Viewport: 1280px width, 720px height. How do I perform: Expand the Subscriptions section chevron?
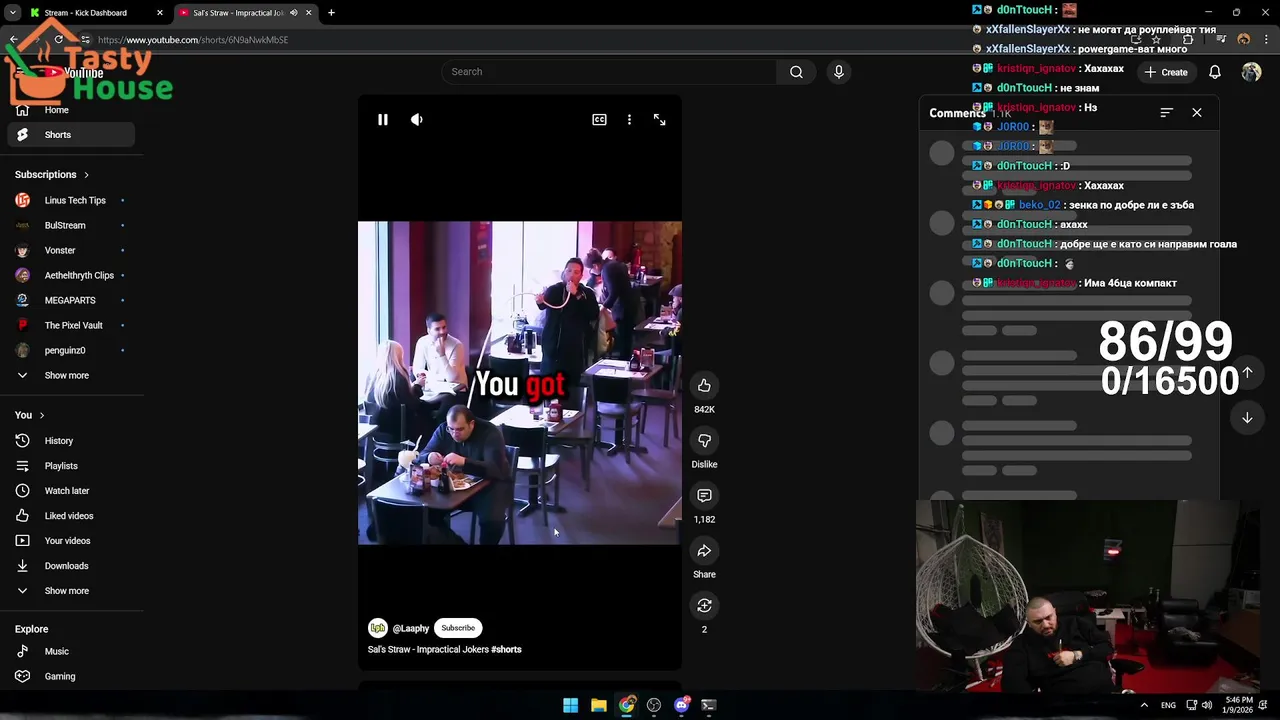[x=86, y=175]
